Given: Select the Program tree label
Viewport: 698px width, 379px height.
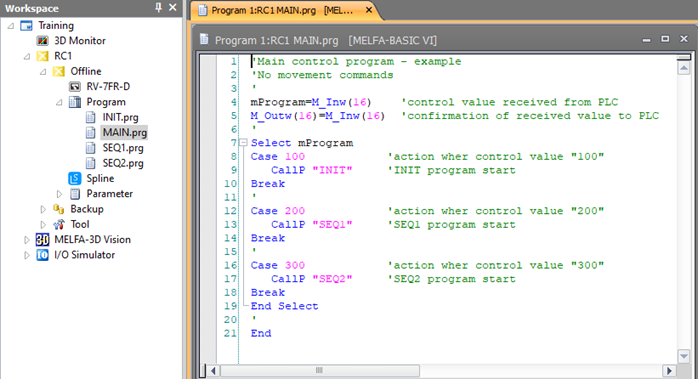Looking at the screenshot, I should [106, 102].
